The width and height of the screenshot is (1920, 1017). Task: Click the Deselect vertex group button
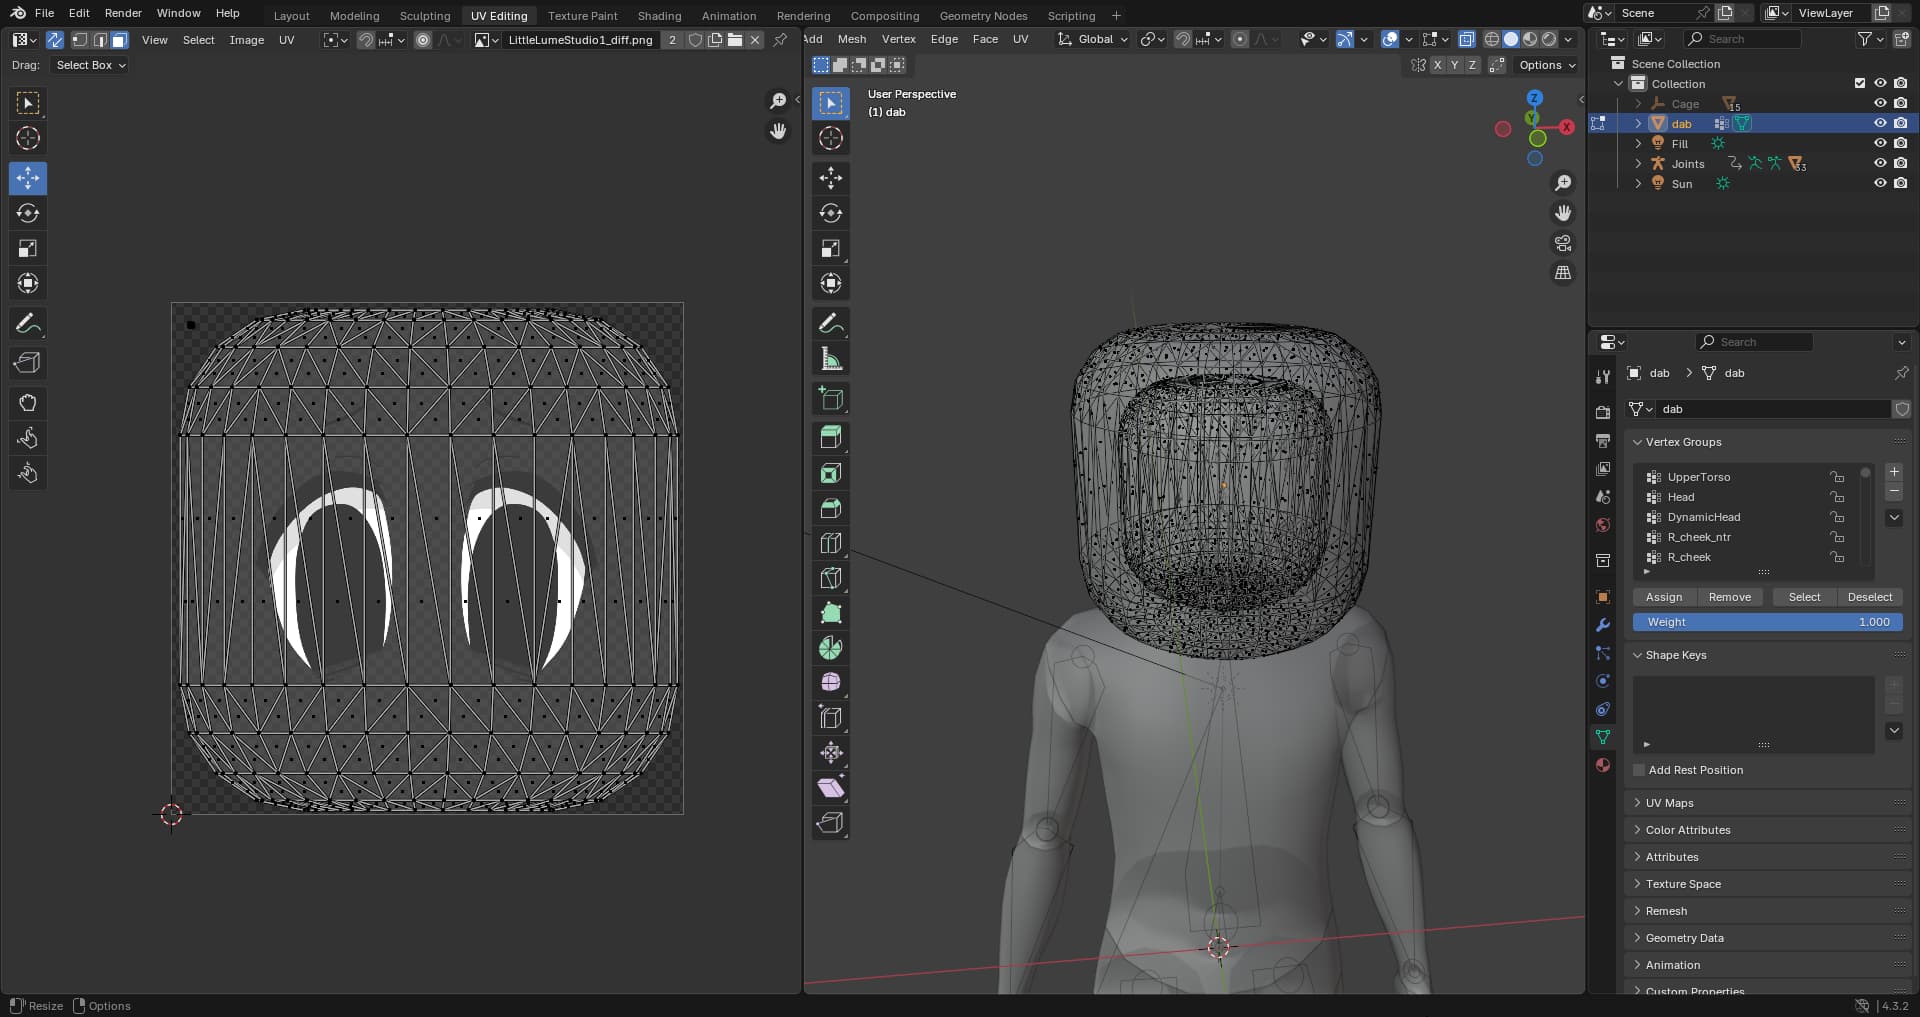1869,597
